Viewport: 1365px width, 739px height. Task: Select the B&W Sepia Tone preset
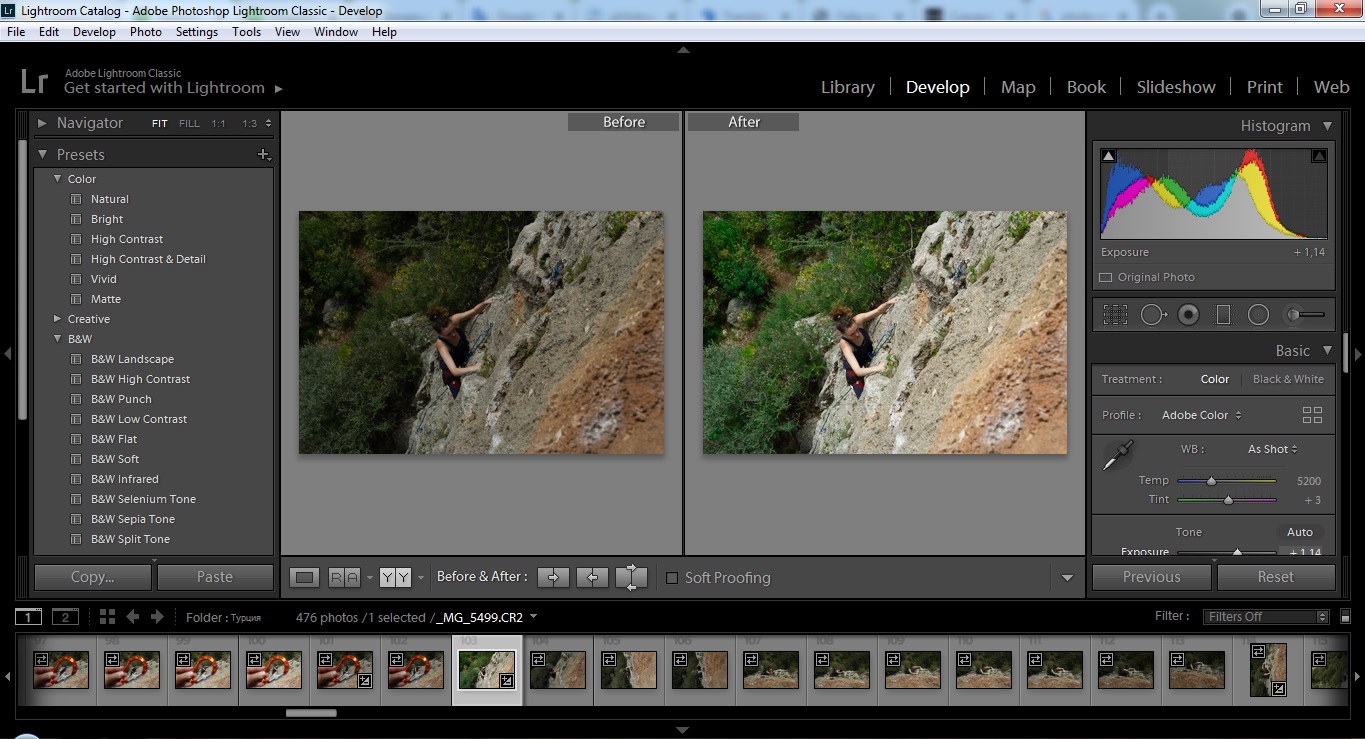(132, 519)
